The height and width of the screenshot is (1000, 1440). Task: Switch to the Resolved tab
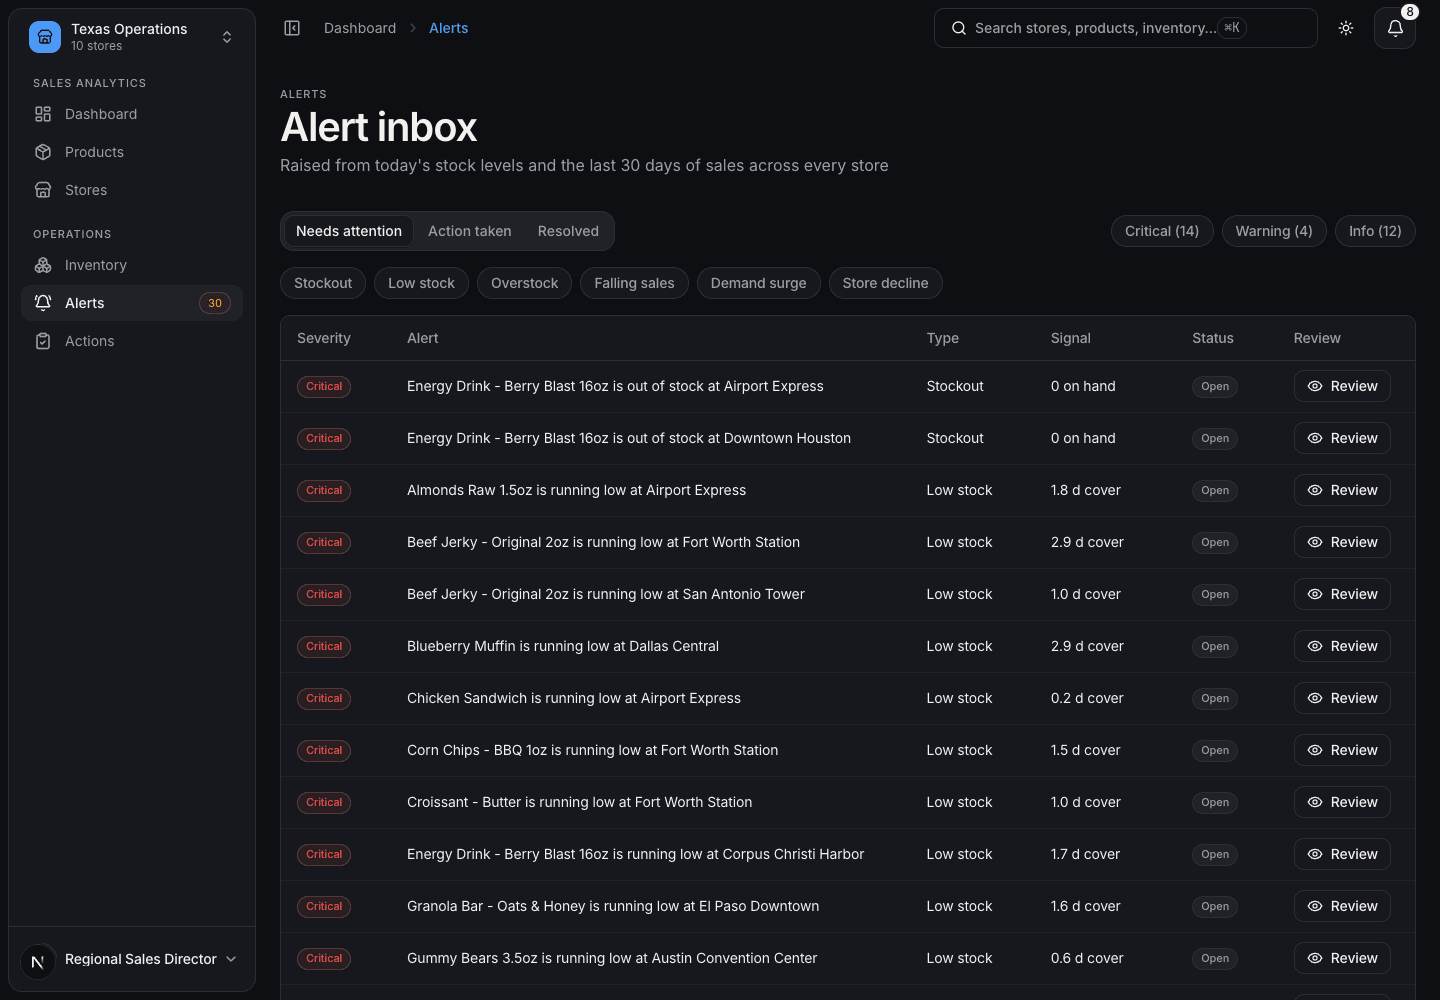pyautogui.click(x=568, y=231)
